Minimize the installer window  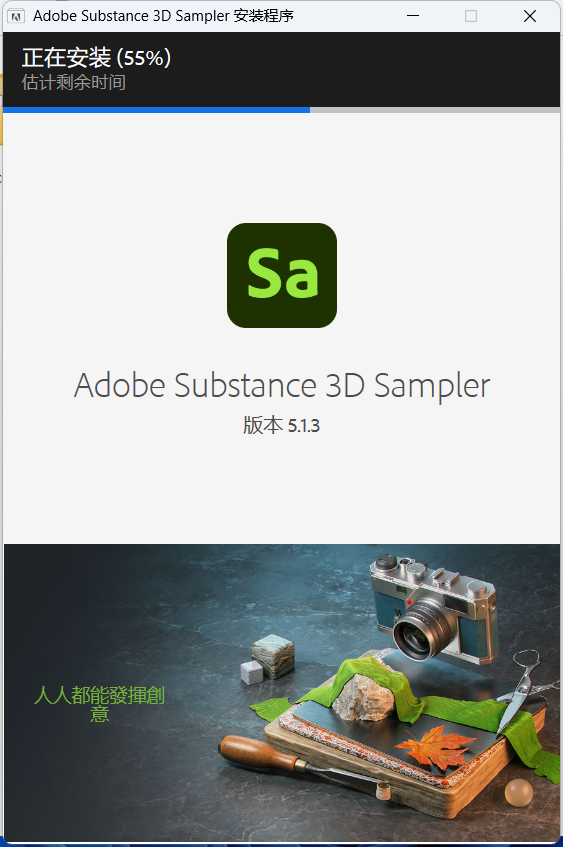click(x=413, y=16)
